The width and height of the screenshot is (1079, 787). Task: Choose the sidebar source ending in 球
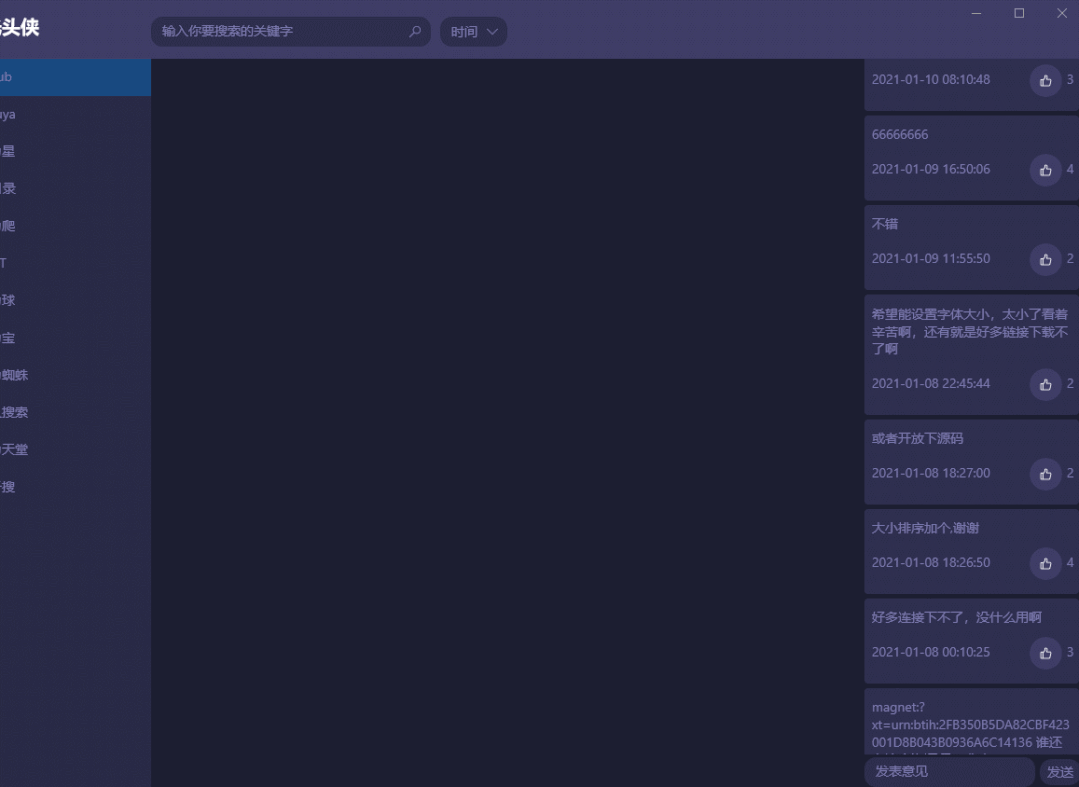pos(75,300)
